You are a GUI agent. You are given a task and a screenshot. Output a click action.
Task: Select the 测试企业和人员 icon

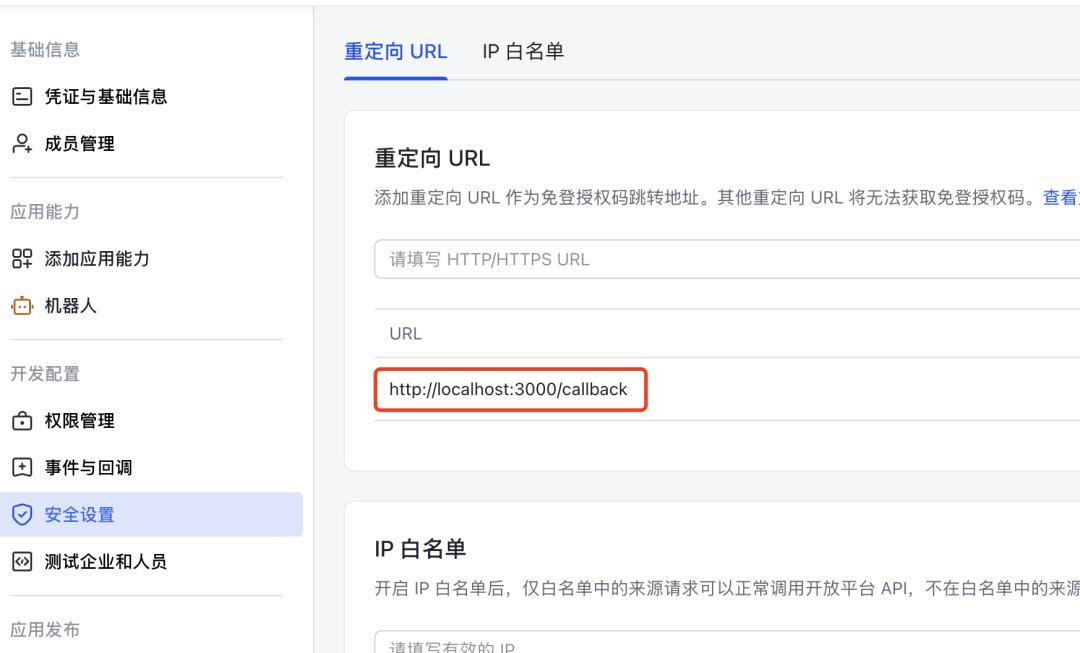[21, 561]
